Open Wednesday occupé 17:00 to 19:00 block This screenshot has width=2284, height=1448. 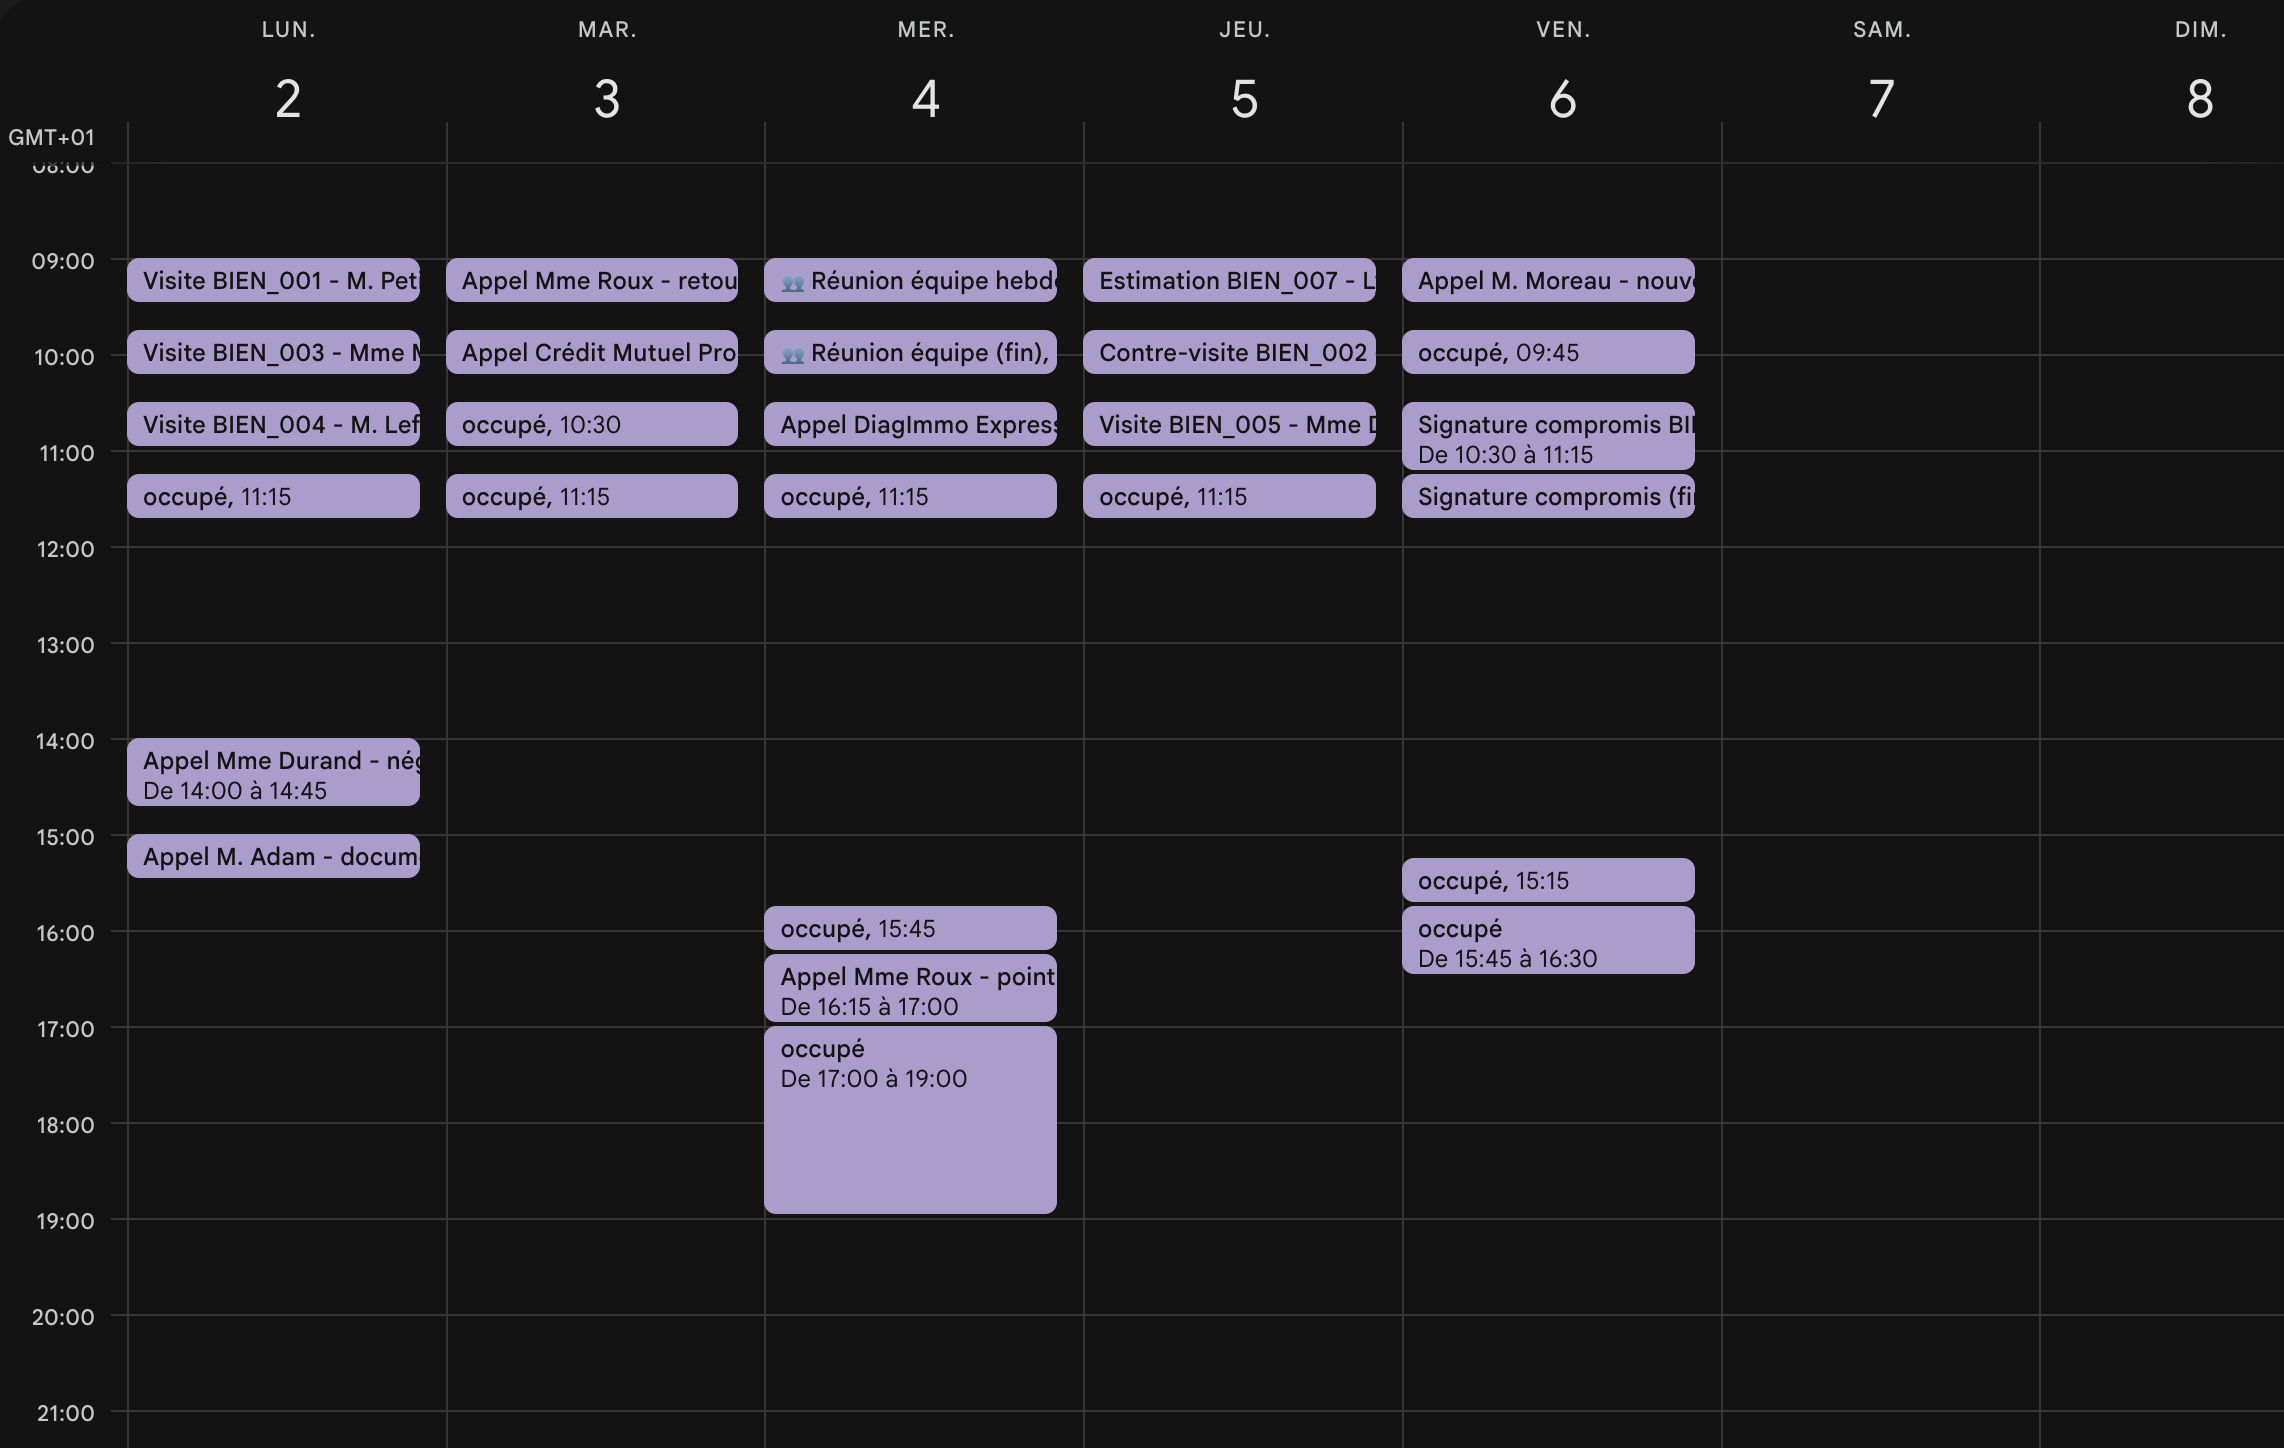[x=910, y=1120]
